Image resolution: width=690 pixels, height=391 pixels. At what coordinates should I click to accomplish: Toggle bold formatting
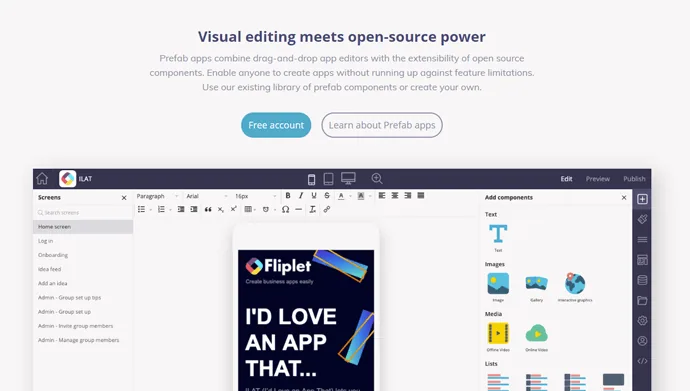288,196
